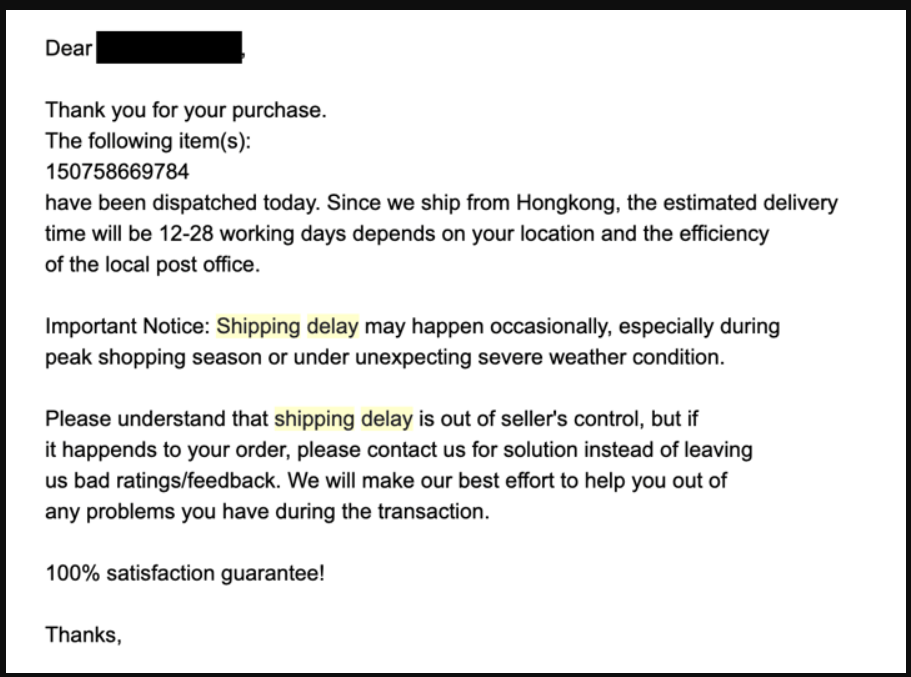Click highlighted "Shipping" after Important Notice
911x677 pixels.
[x=258, y=326]
